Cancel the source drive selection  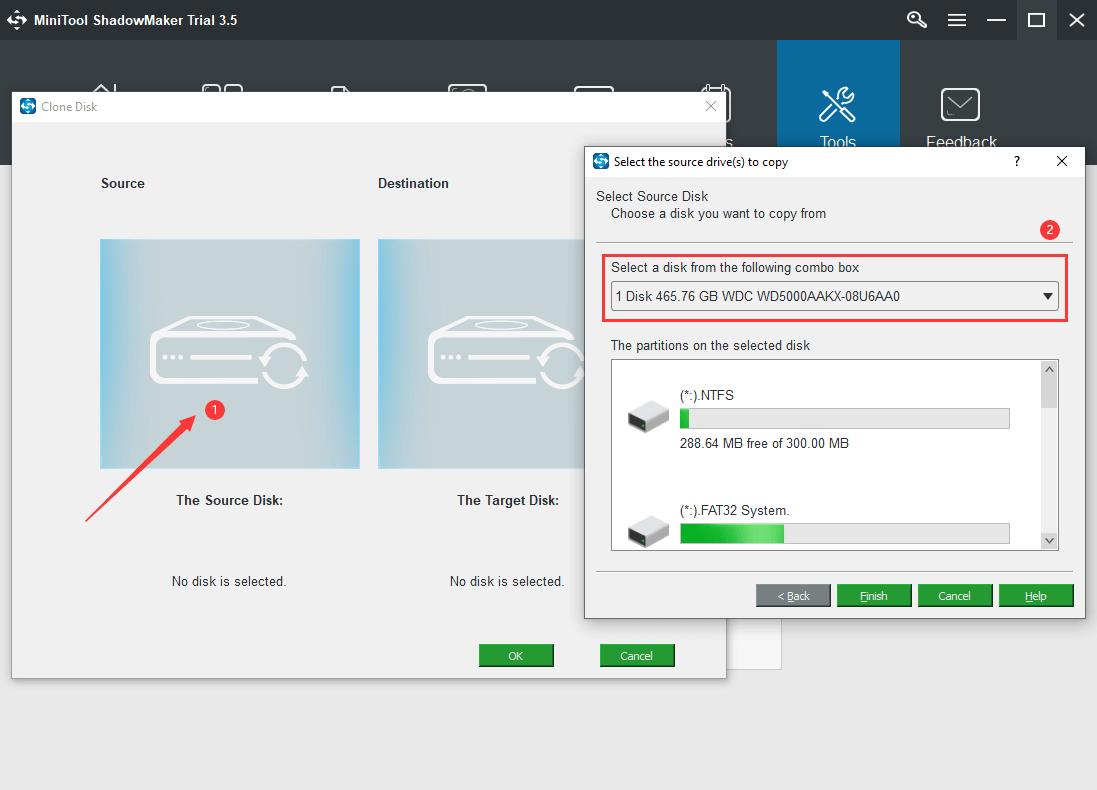point(954,595)
